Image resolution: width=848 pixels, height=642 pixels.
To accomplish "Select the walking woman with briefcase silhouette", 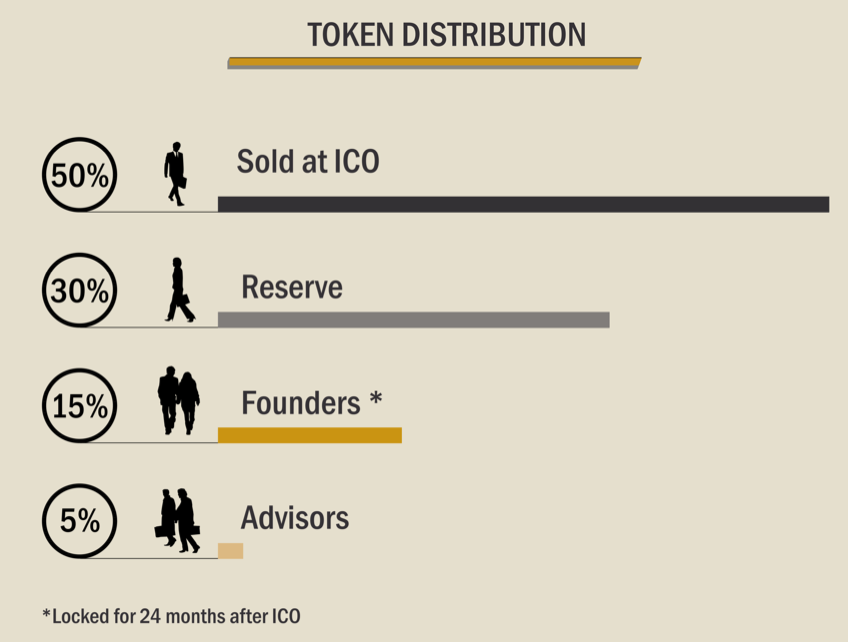I will coord(180,290).
